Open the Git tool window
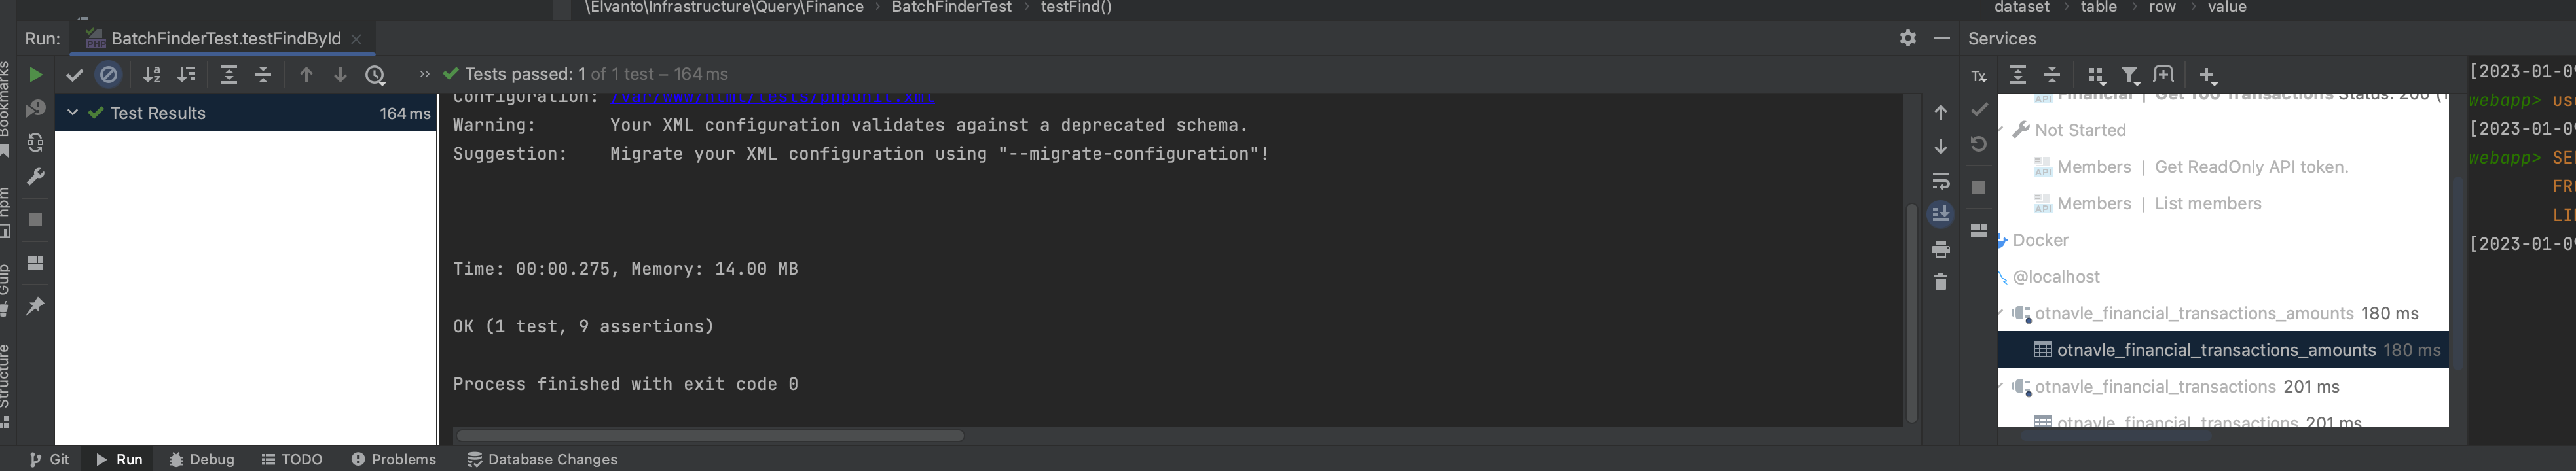The height and width of the screenshot is (471, 2576). (x=49, y=459)
